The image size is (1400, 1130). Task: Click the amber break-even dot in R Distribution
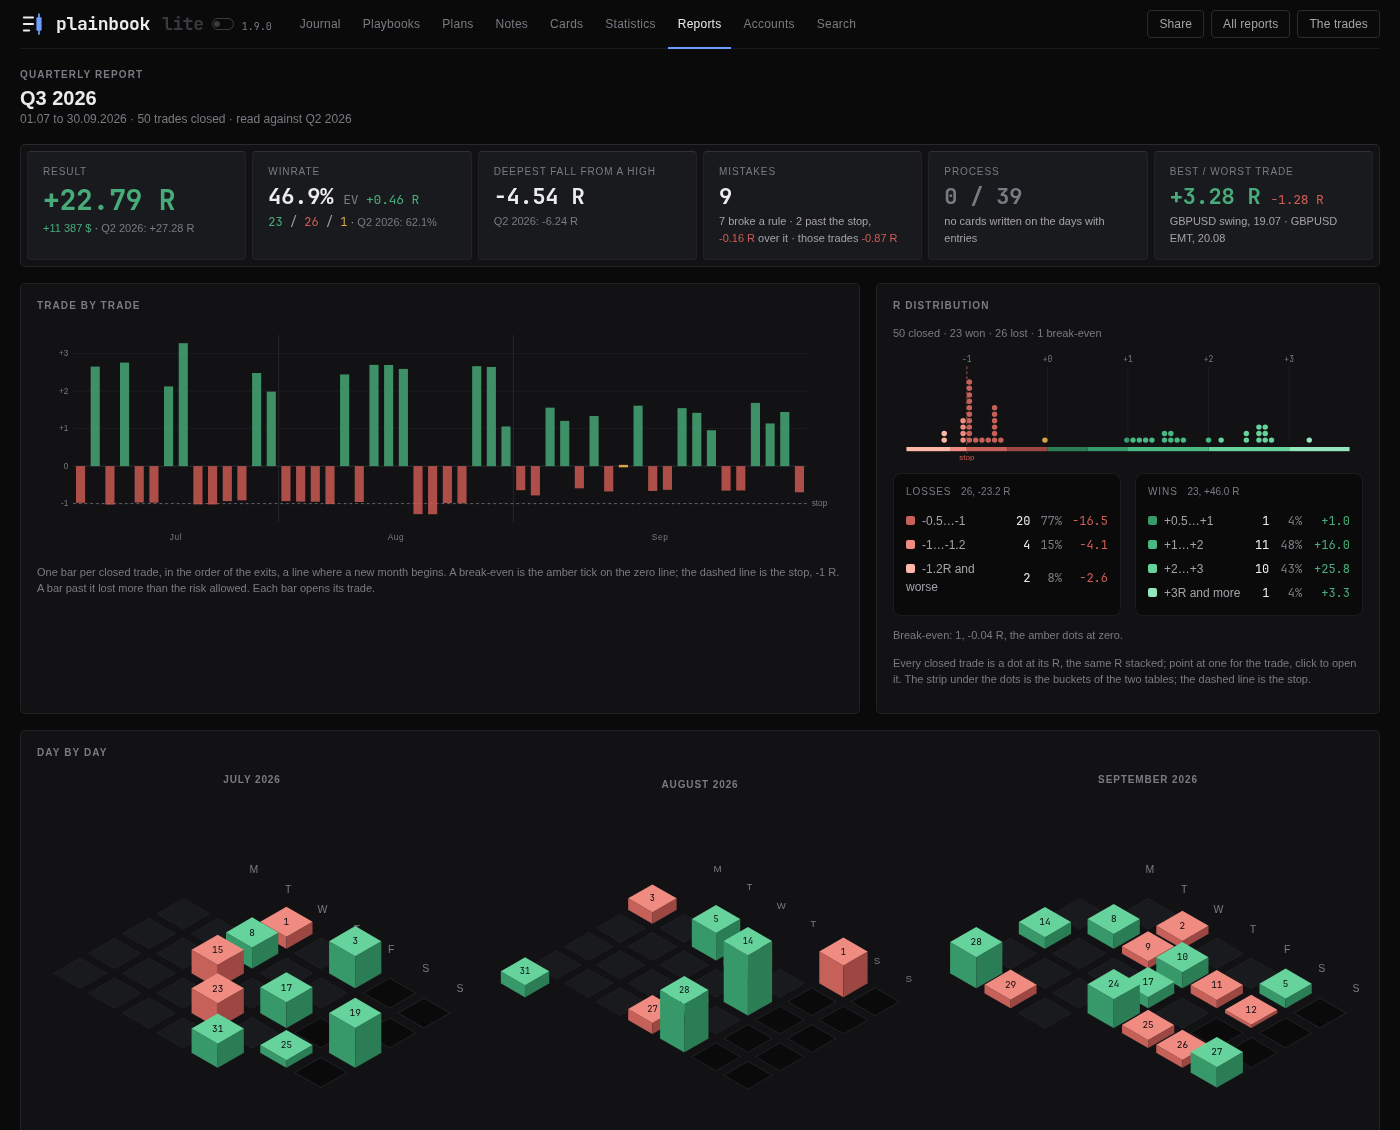(x=1045, y=440)
